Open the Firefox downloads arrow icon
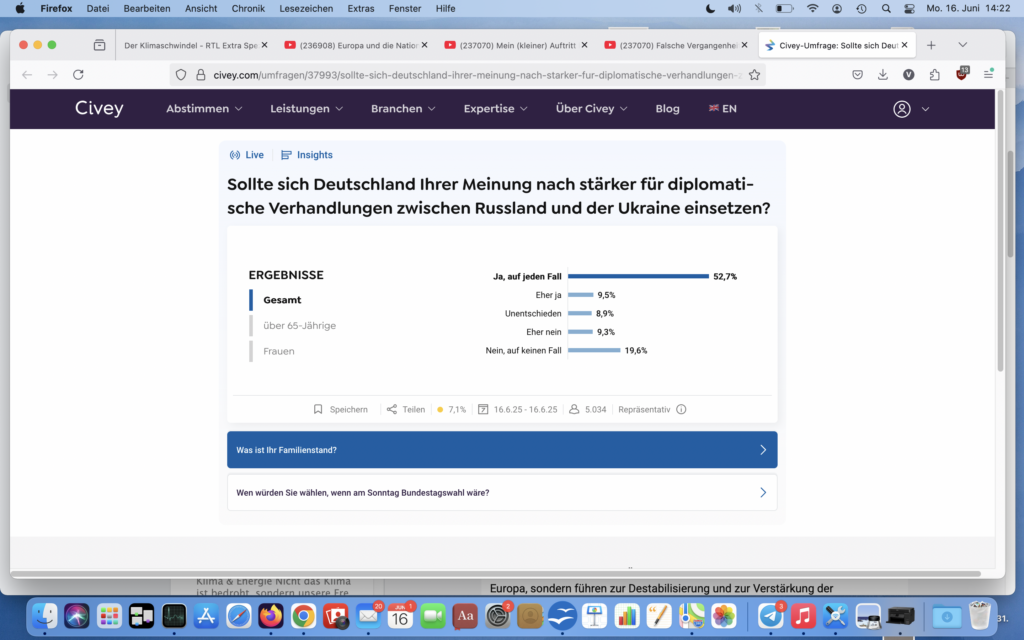This screenshot has height=640, width=1024. (x=883, y=74)
